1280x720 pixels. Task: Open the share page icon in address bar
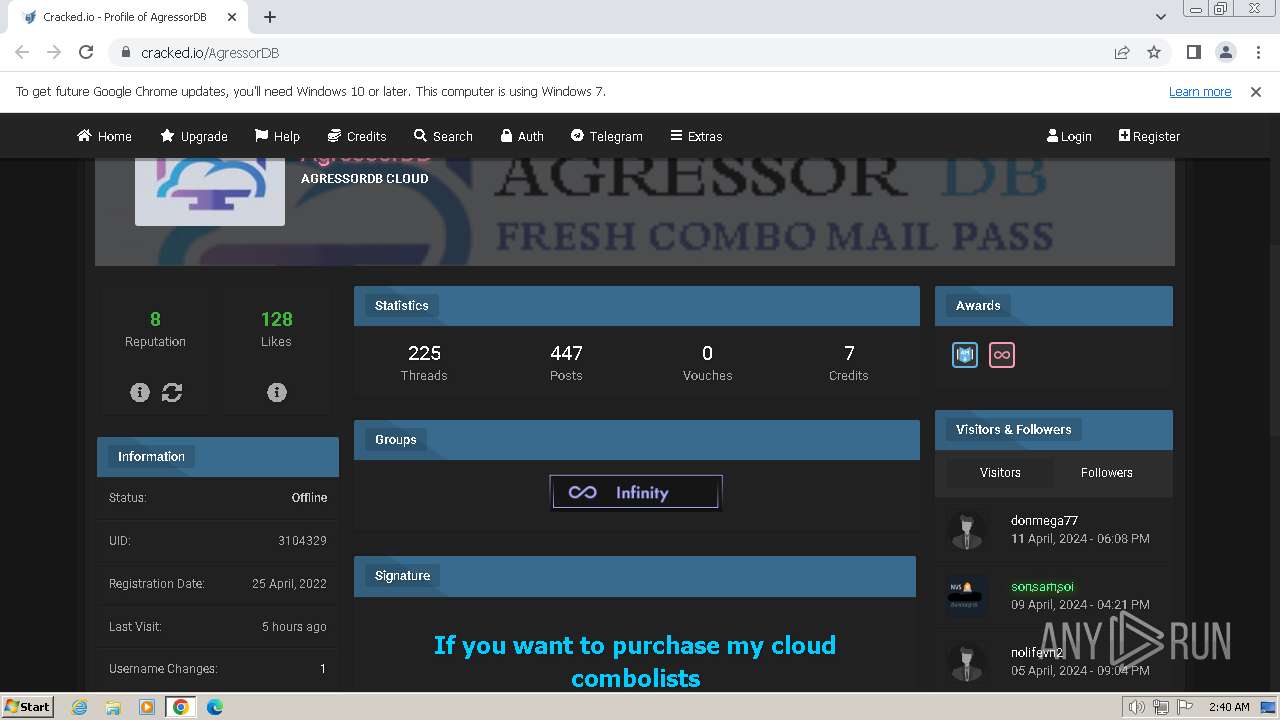[x=1122, y=52]
